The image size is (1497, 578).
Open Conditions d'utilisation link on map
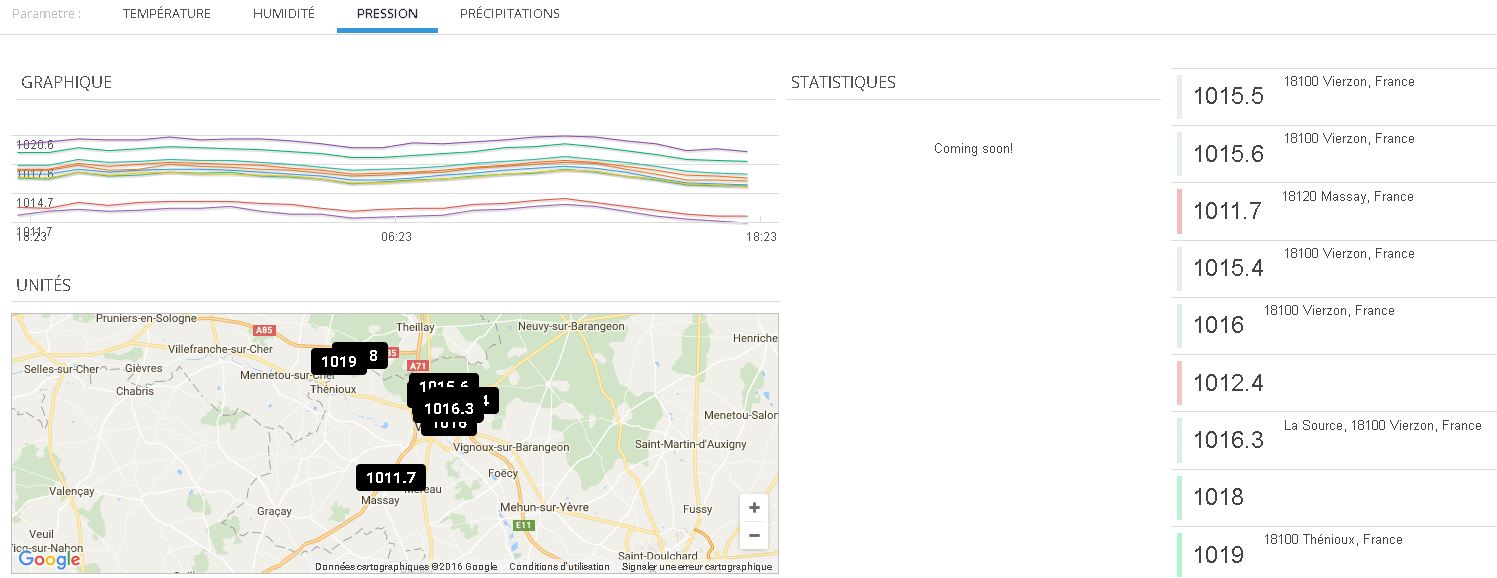[x=559, y=567]
